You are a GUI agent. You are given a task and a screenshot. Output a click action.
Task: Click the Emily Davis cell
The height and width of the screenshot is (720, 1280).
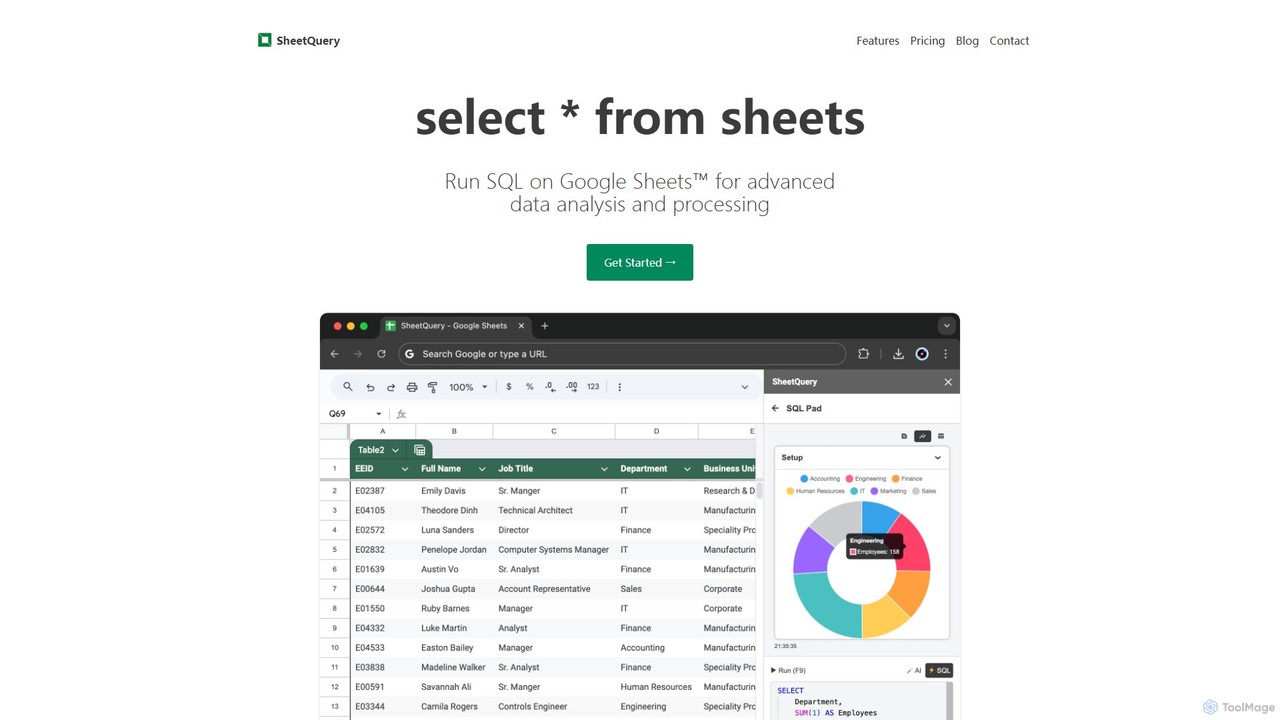pos(455,491)
